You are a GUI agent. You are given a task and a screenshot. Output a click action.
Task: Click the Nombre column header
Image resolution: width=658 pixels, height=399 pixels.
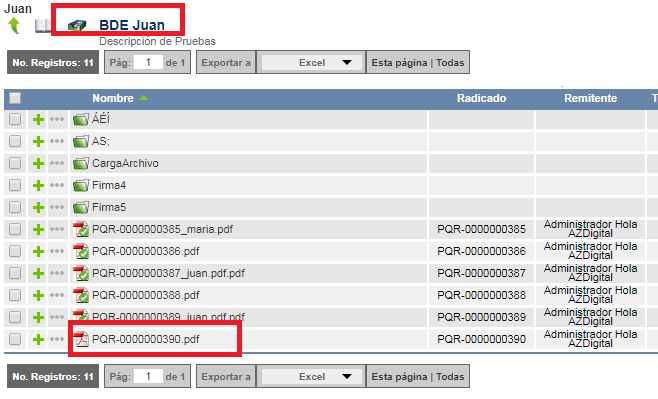click(x=113, y=98)
